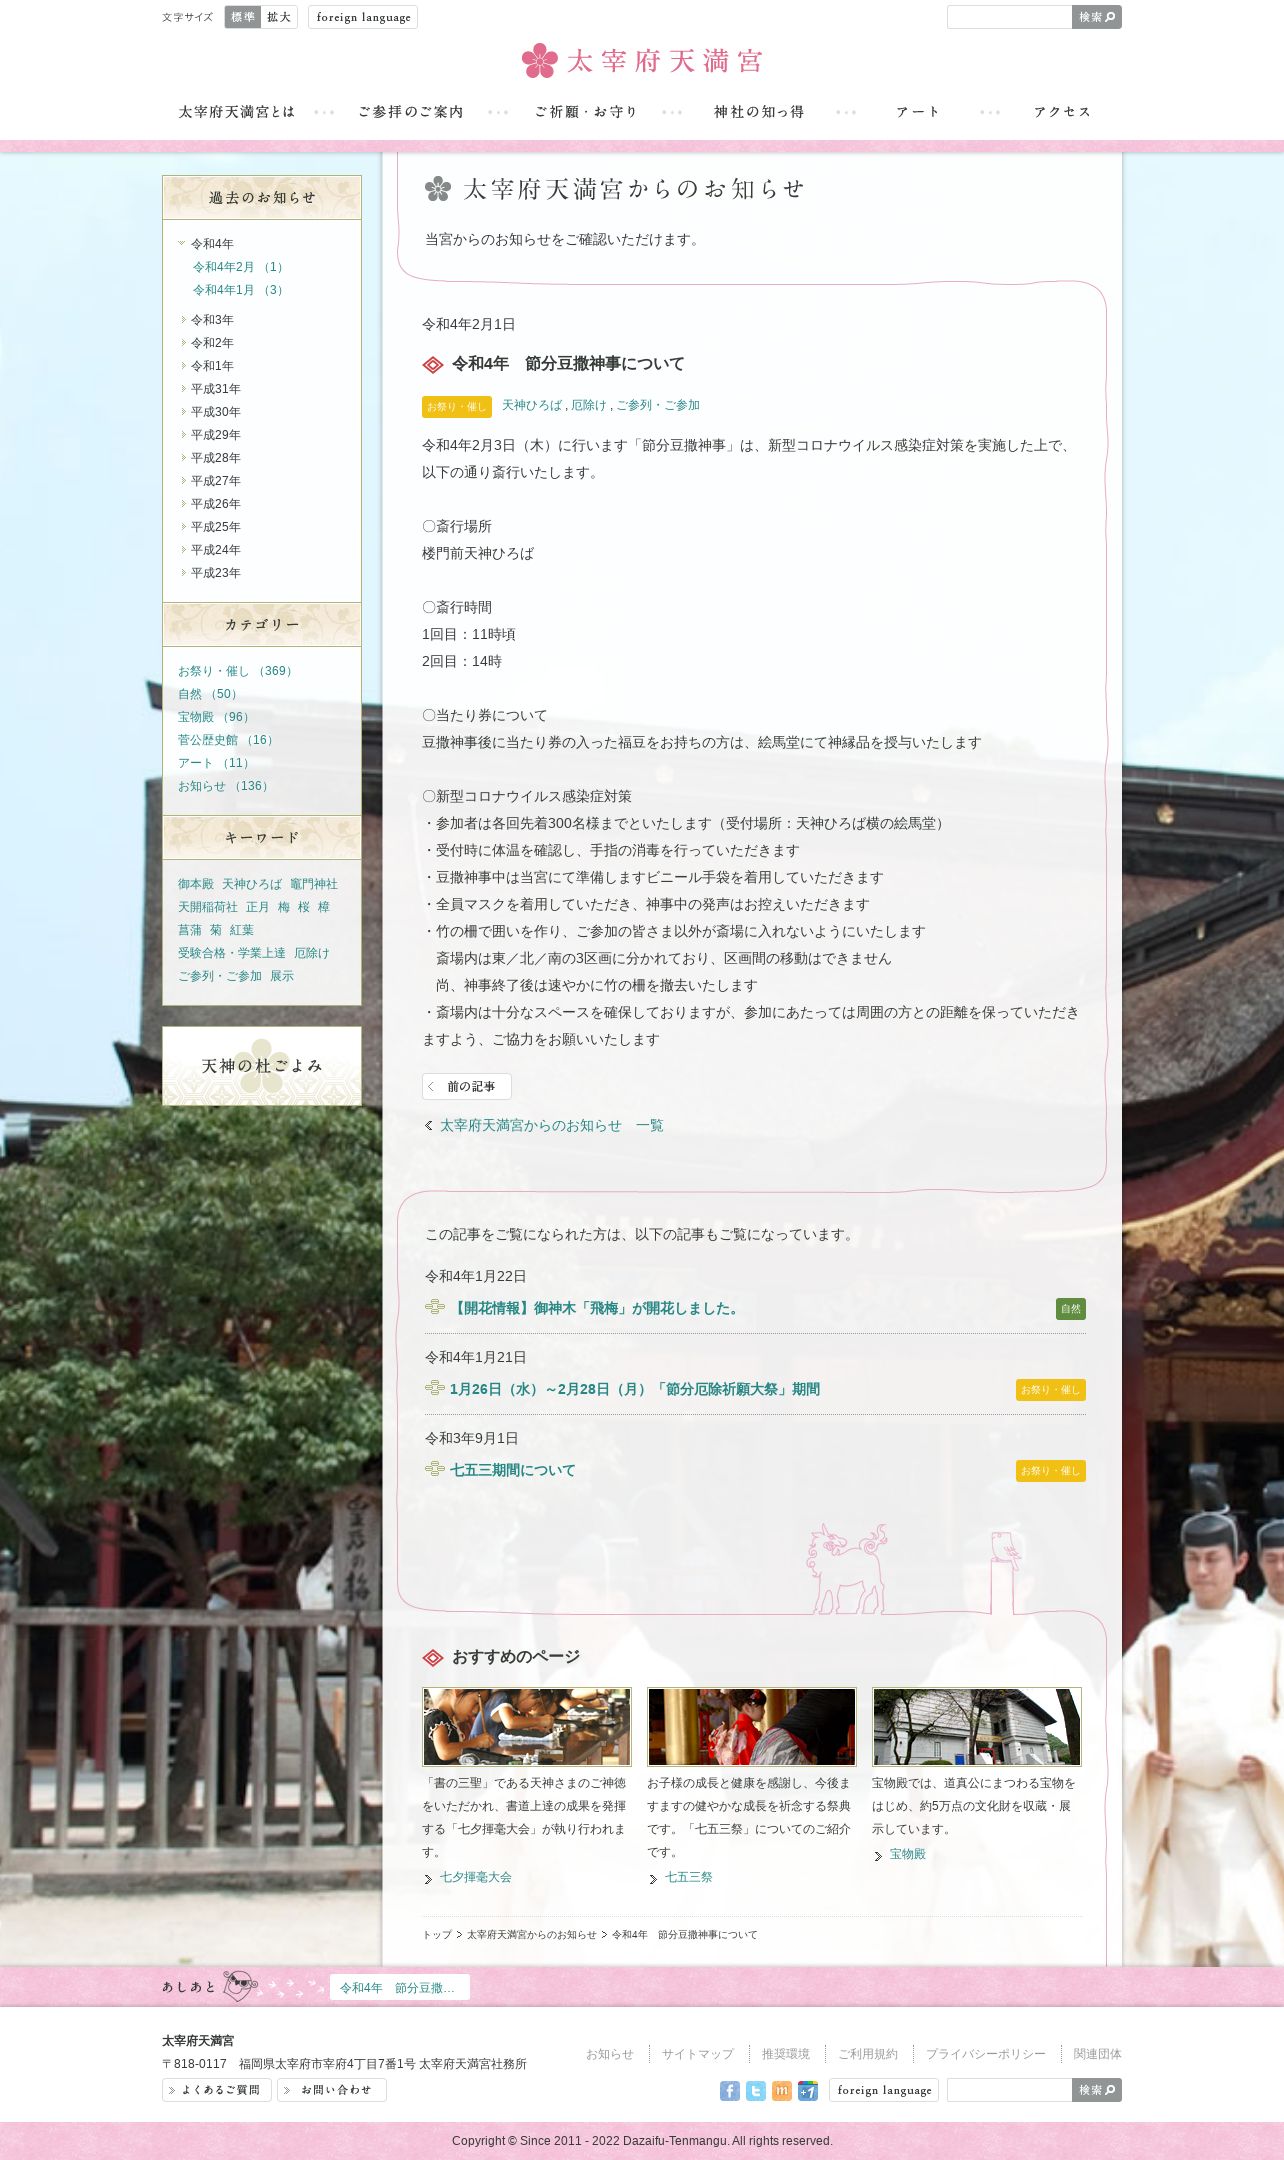Open アクセス menu
1284x2160 pixels.
coord(1062,112)
